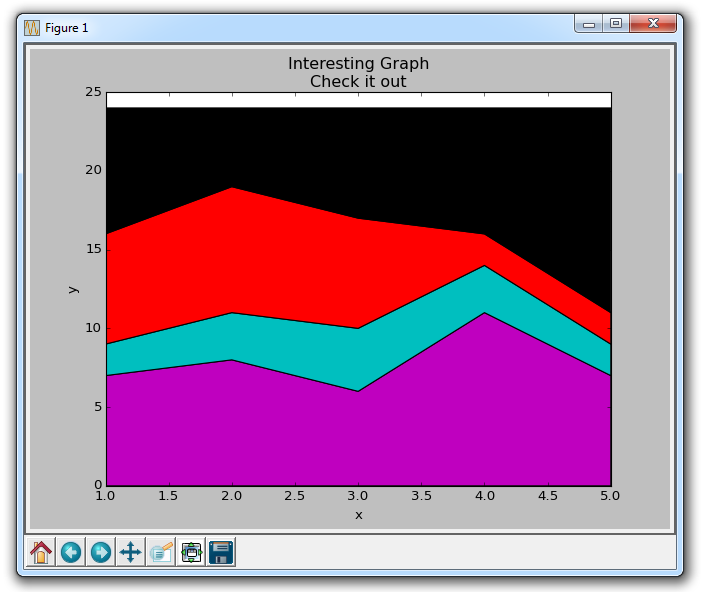Viewport: 704px width, 592px height.
Task: Activate the Zoom to rectangle tool
Action: point(161,551)
